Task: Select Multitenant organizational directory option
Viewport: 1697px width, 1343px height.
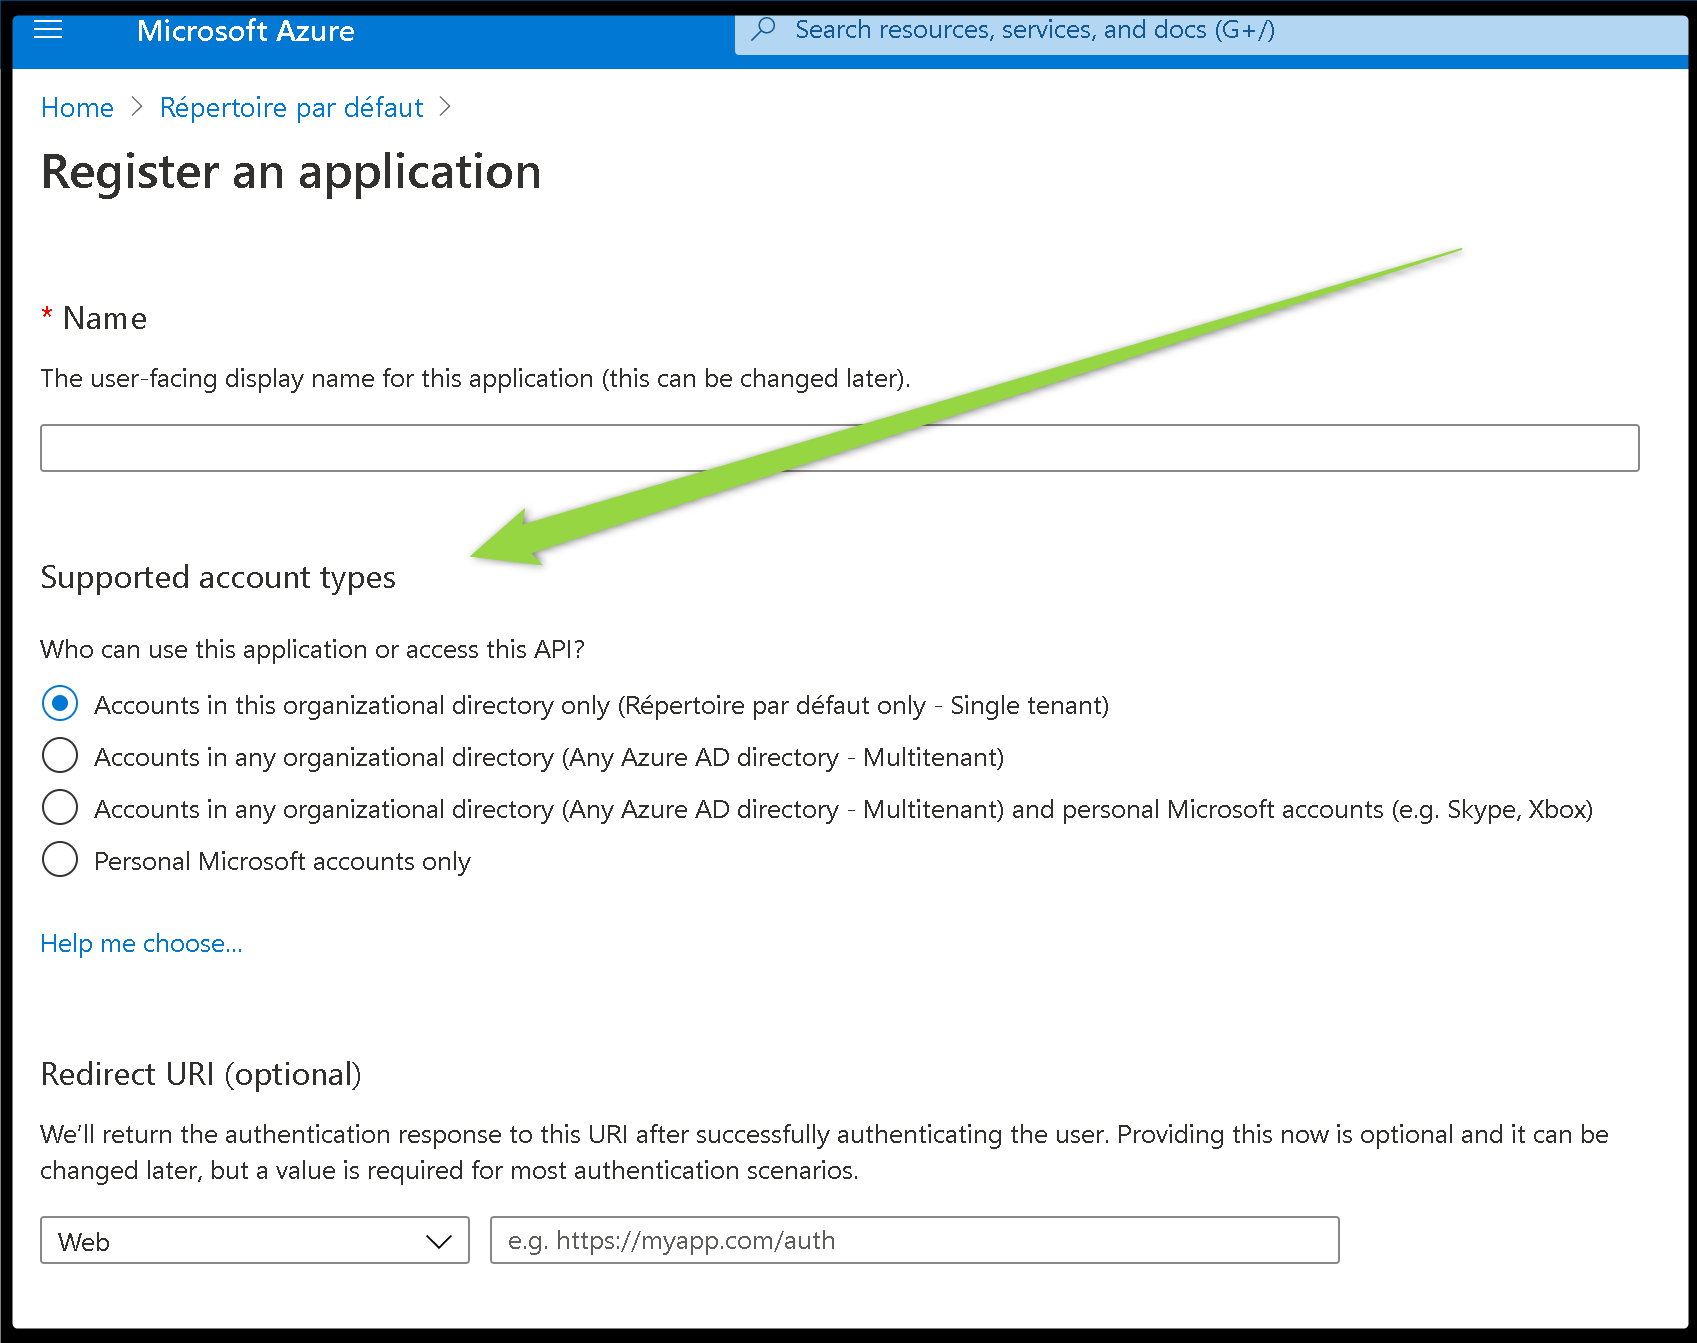Action: click(x=60, y=756)
